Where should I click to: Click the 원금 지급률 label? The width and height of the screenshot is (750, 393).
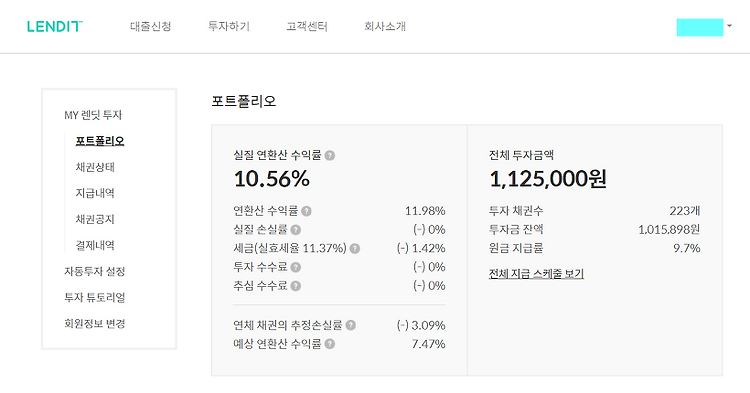[x=516, y=248]
